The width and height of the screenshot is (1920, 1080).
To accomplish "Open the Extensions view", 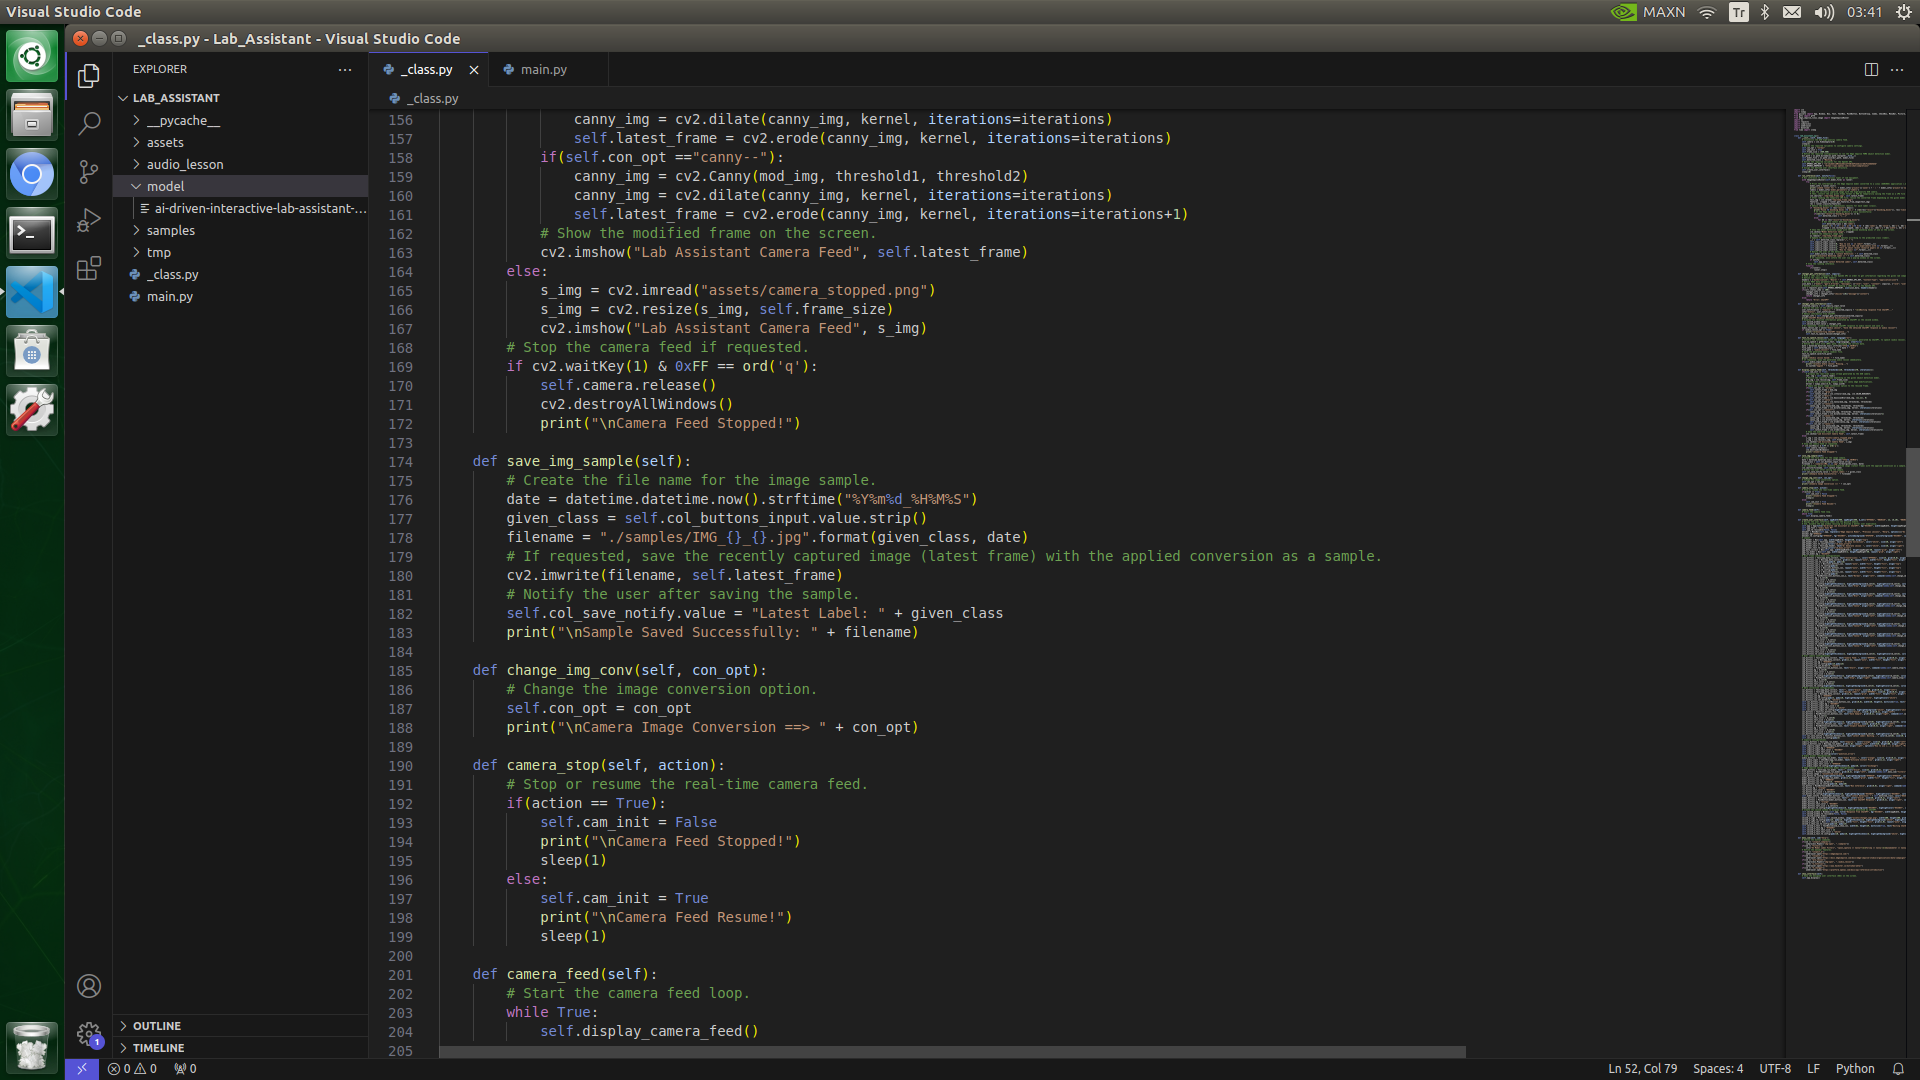I will tap(89, 268).
